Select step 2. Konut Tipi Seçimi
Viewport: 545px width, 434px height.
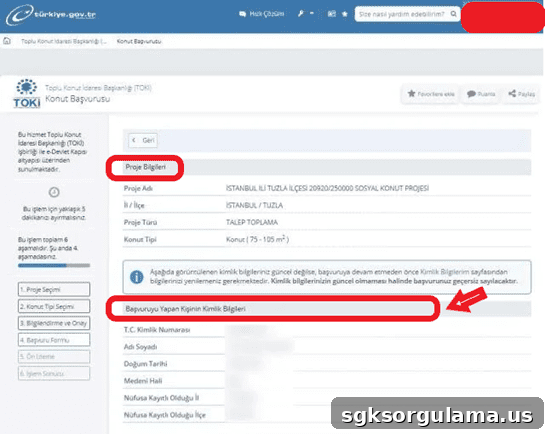54,306
